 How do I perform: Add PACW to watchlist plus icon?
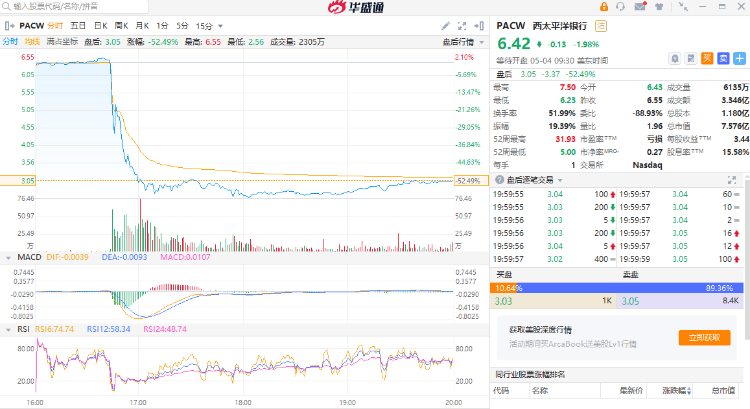coord(739,58)
